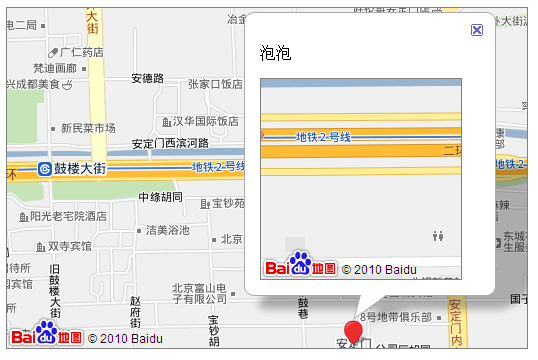The width and height of the screenshot is (538, 360).
Task: Click the red location marker pin
Action: point(353,332)
